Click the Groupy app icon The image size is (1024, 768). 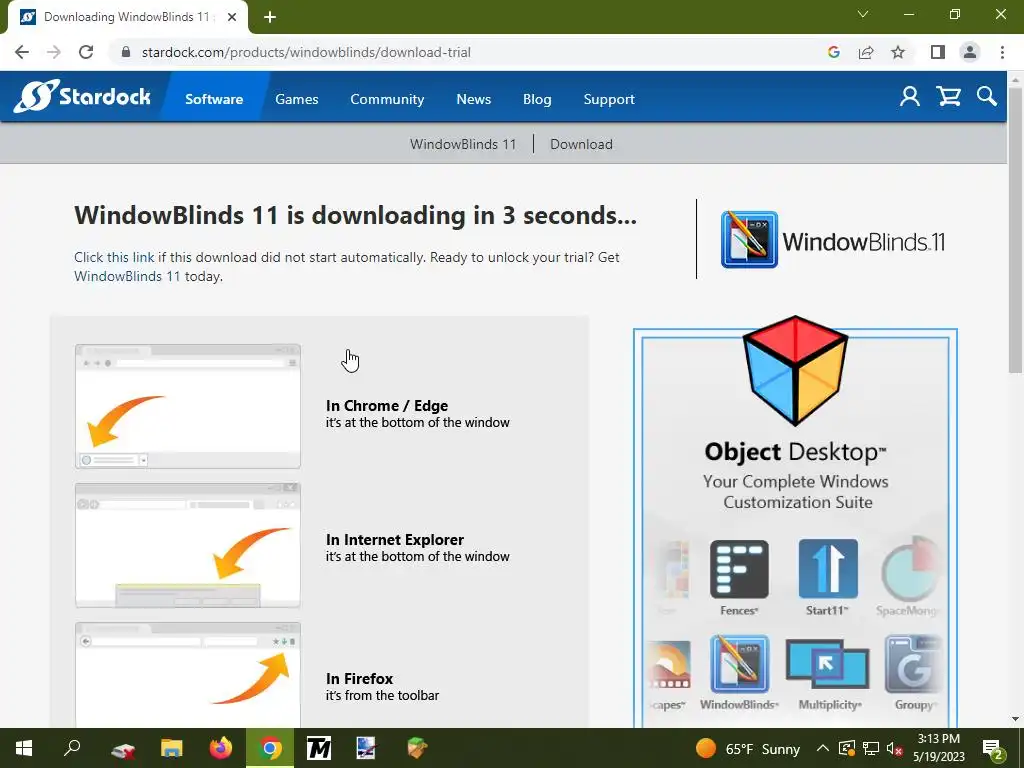(913, 664)
